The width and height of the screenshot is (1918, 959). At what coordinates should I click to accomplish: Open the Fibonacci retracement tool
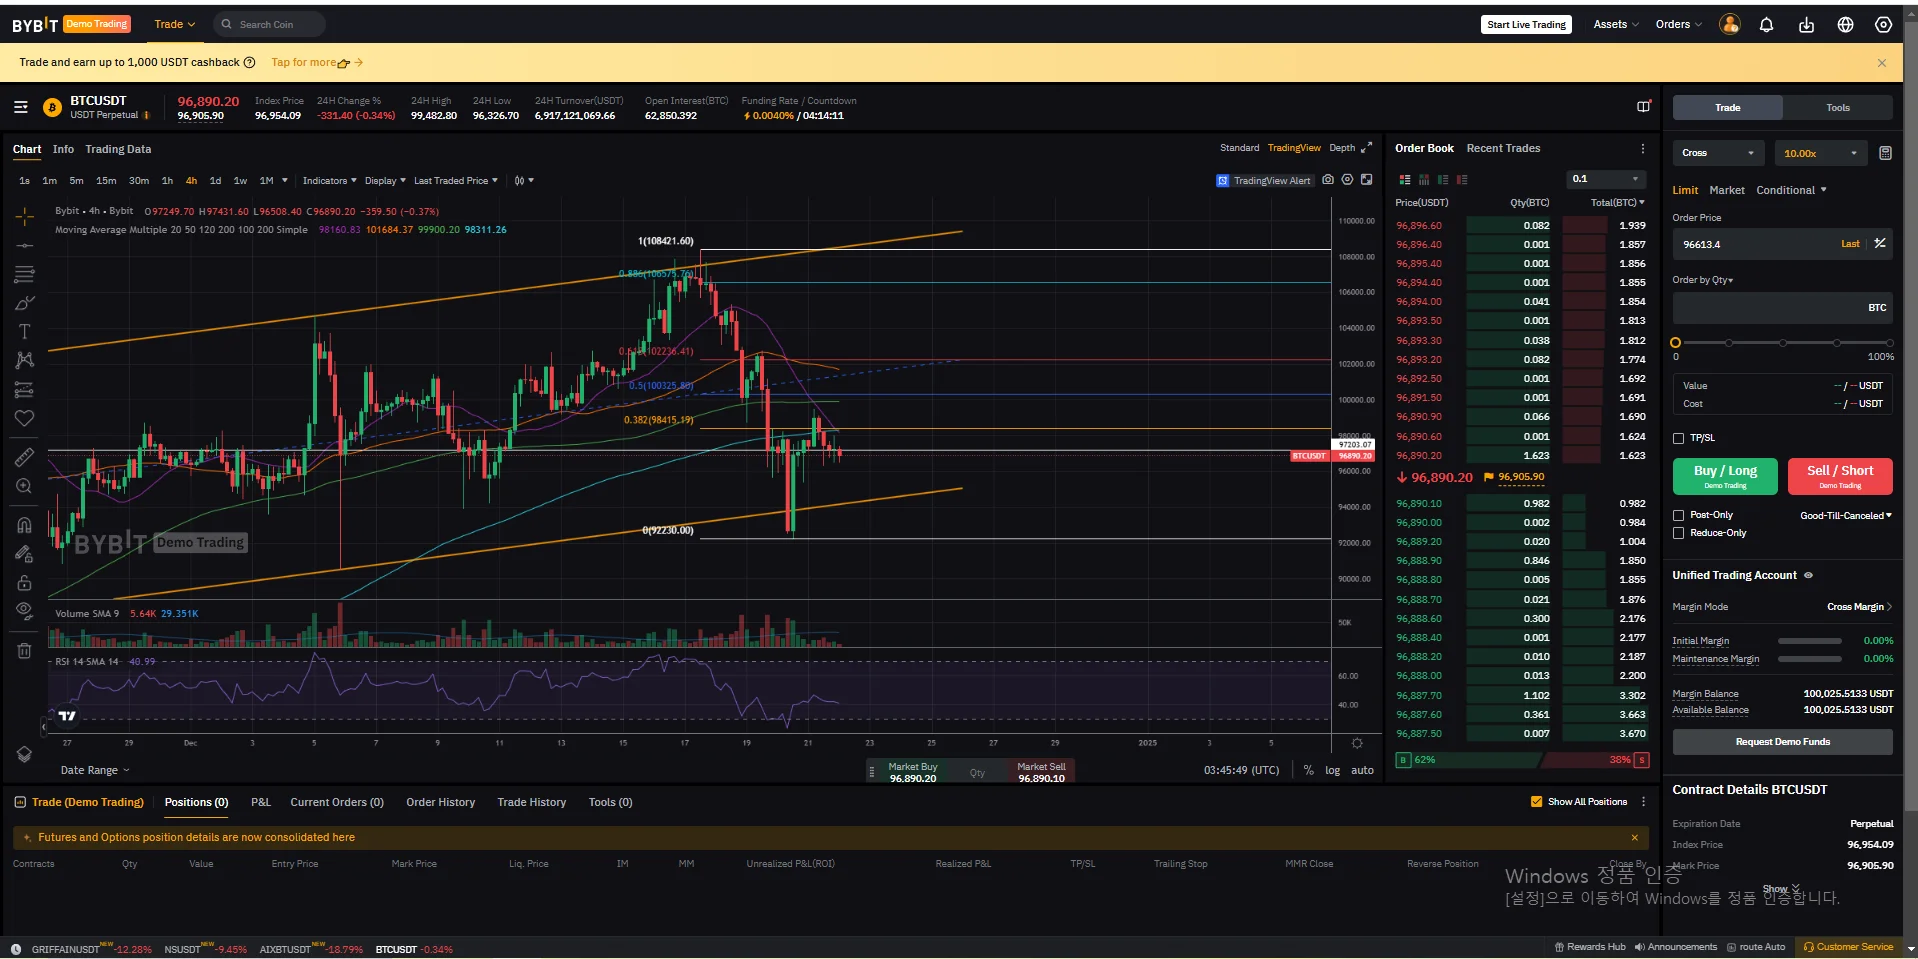click(25, 274)
